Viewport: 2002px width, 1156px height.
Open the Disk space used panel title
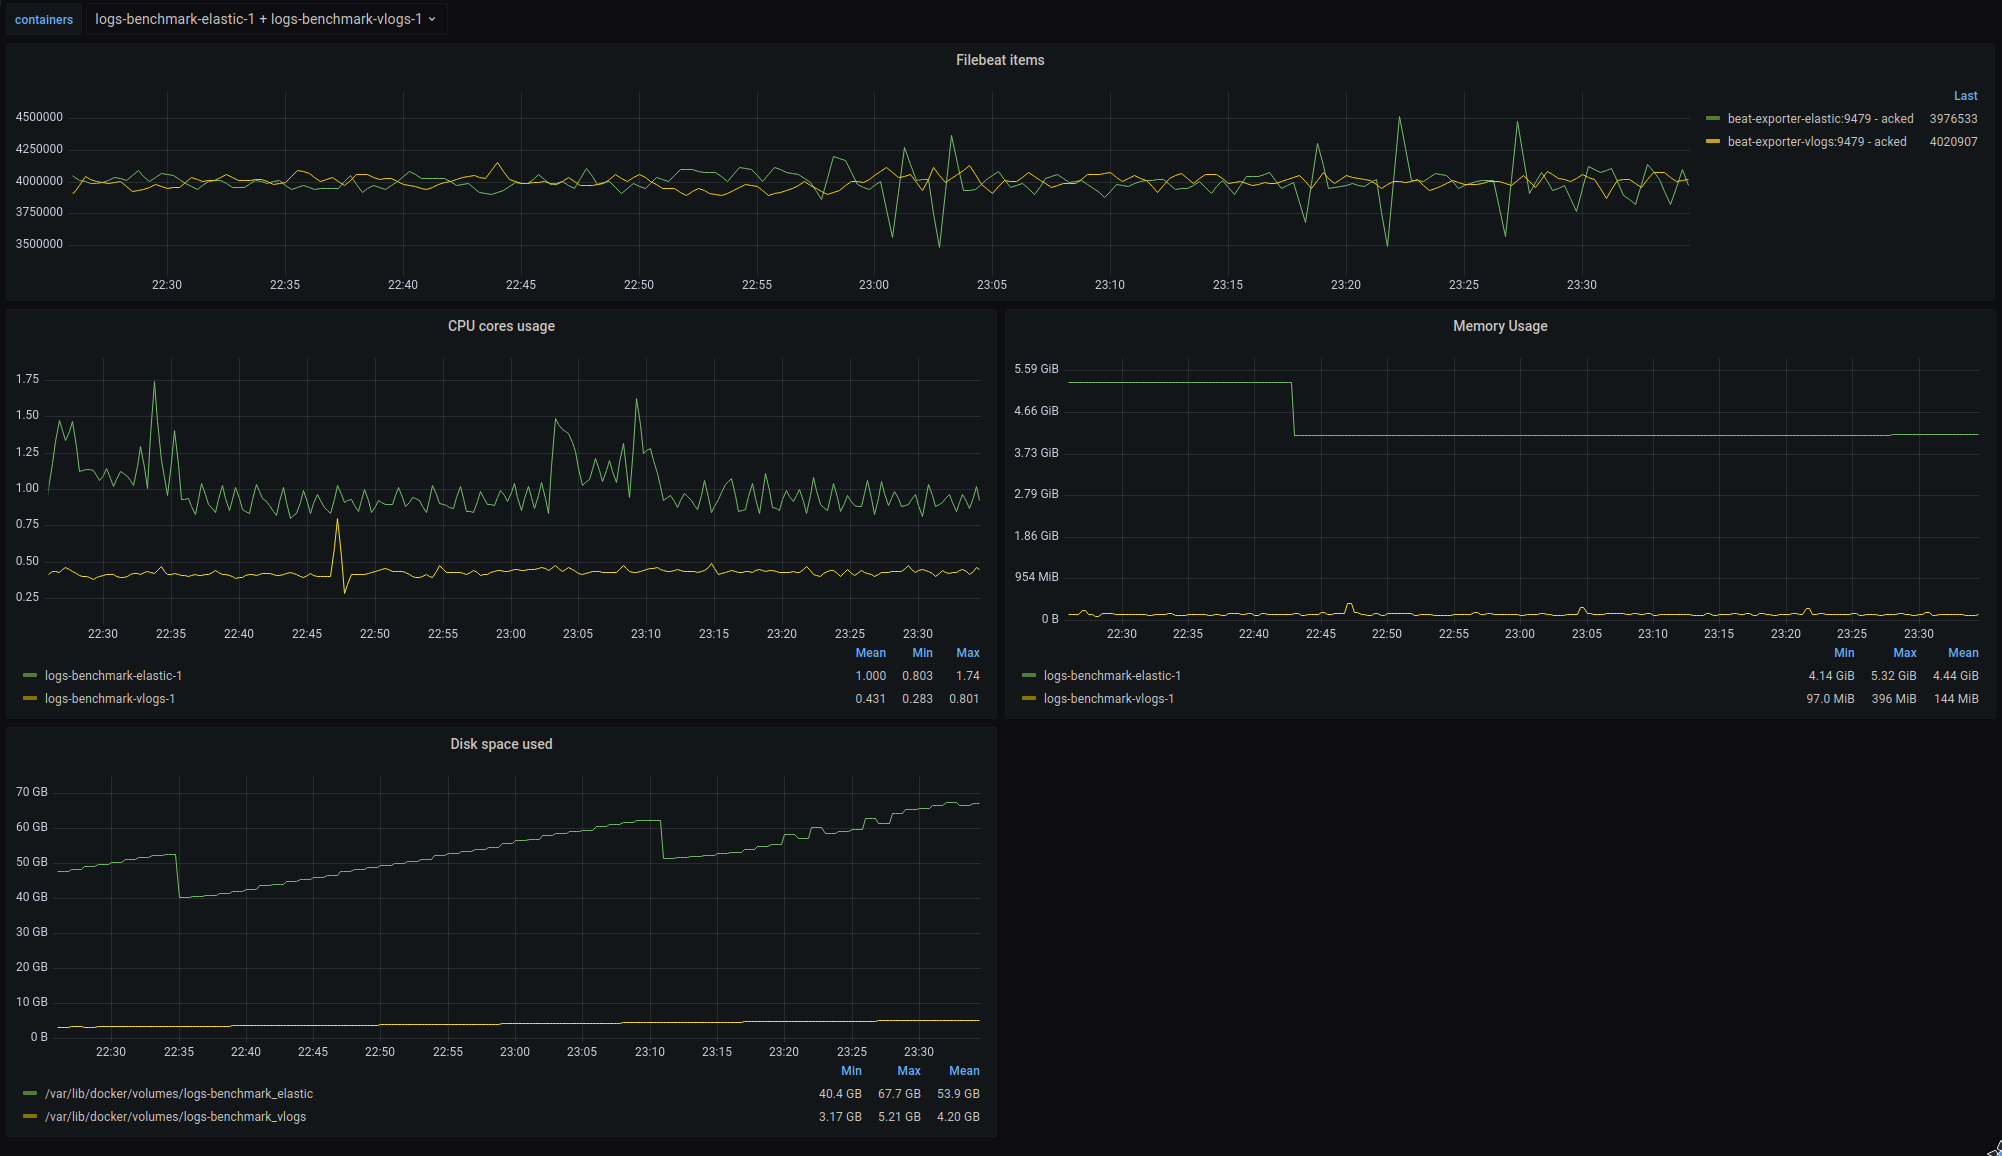click(501, 744)
